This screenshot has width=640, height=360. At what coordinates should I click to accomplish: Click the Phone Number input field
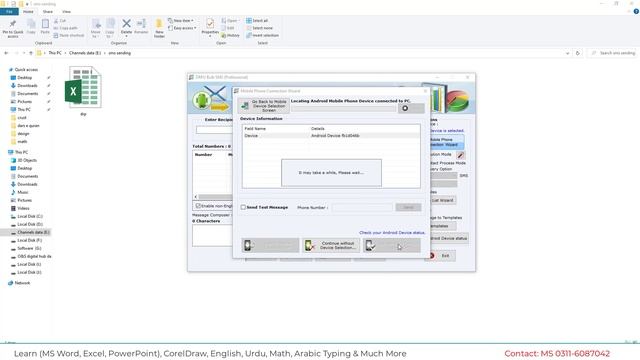click(362, 207)
